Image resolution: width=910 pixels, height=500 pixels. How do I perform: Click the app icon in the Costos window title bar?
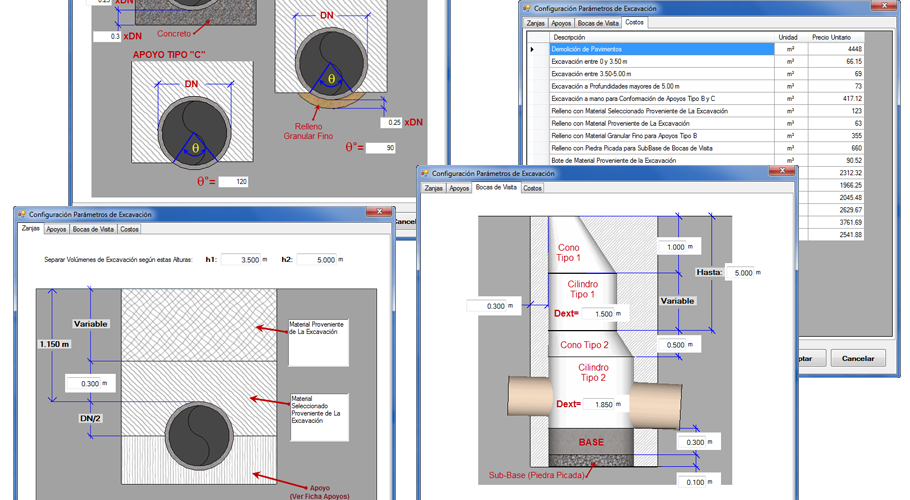(x=527, y=9)
